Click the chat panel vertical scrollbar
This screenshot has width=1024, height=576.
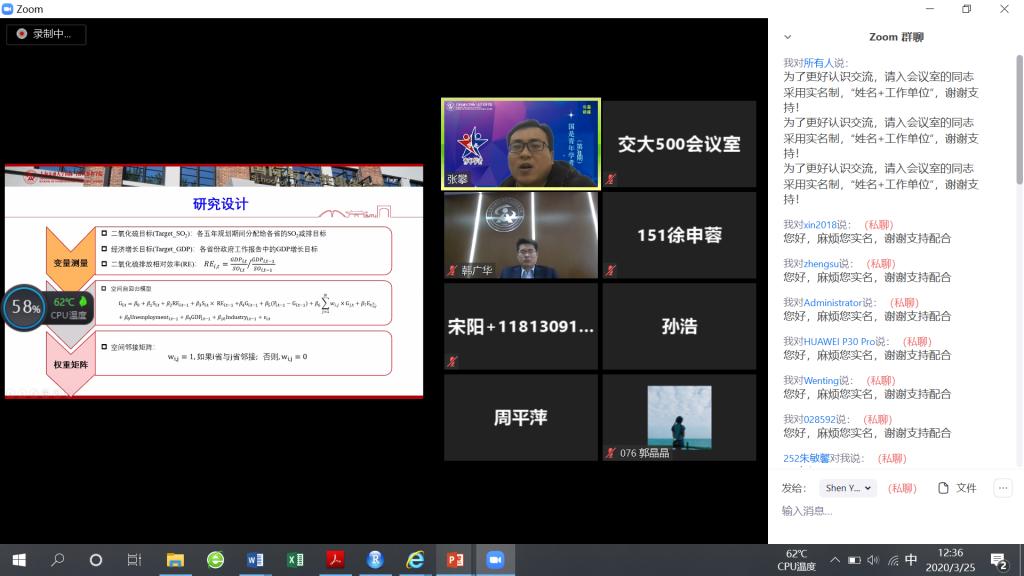pyautogui.click(x=1019, y=120)
